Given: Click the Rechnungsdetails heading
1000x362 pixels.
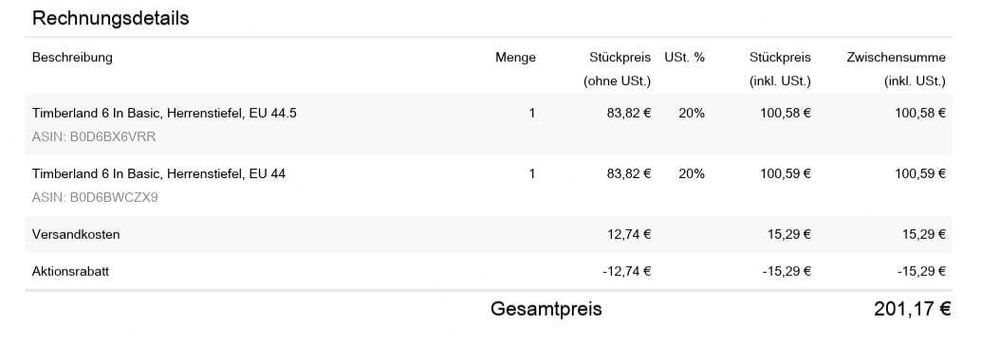Looking at the screenshot, I should pos(110,18).
